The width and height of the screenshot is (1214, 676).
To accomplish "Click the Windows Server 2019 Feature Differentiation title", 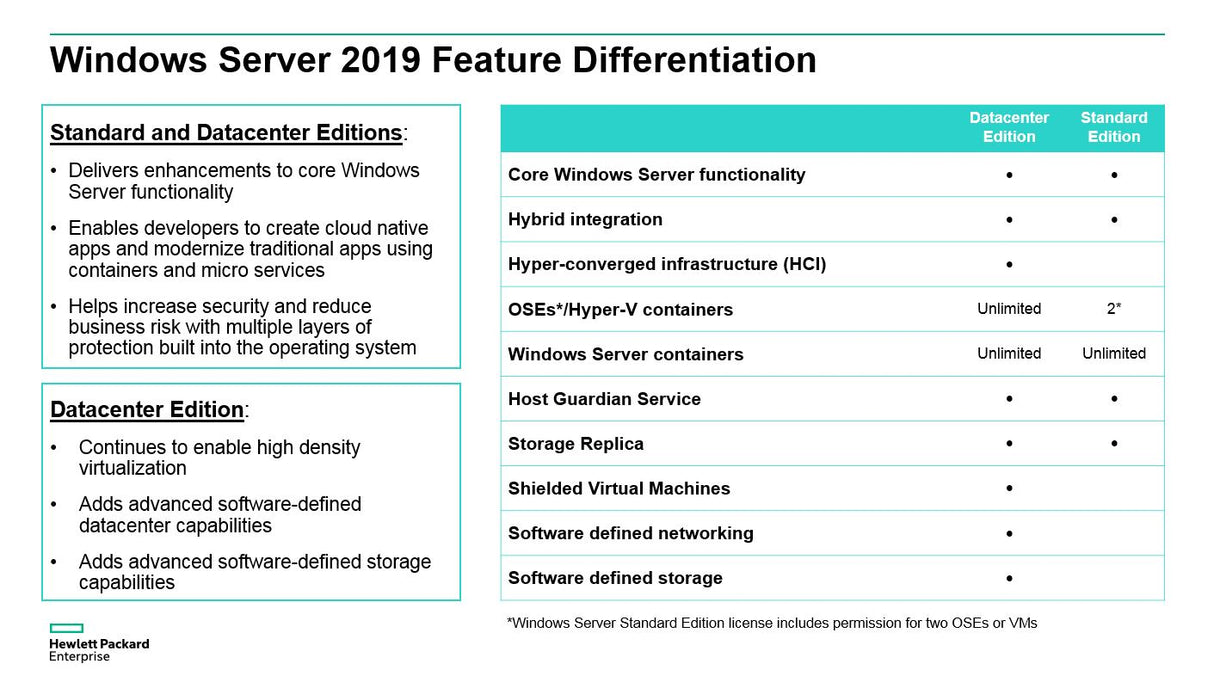I will pyautogui.click(x=433, y=60).
